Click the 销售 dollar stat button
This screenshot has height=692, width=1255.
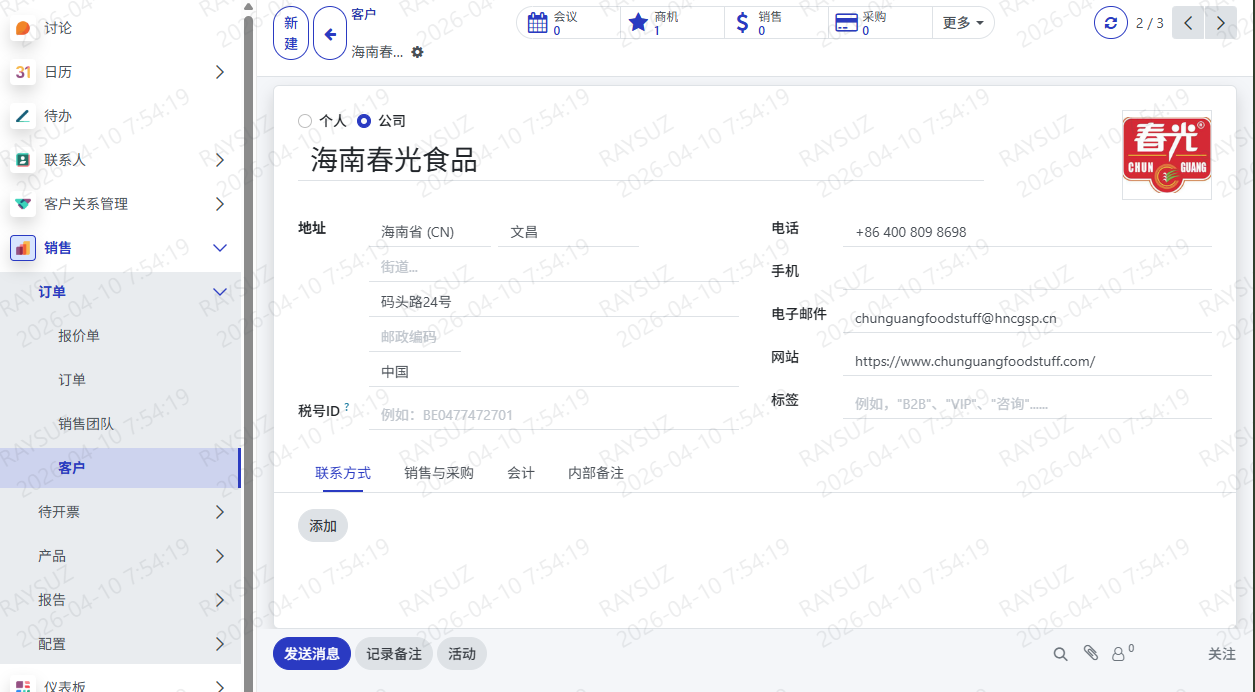777,23
